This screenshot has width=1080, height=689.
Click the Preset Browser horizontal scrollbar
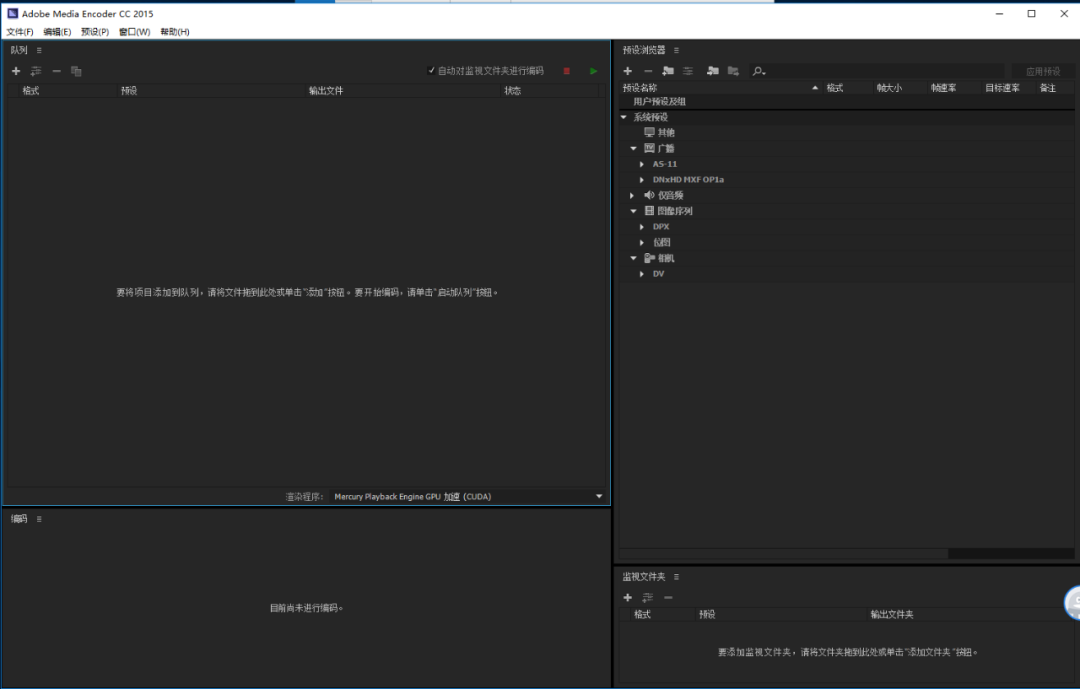pyautogui.click(x=784, y=553)
